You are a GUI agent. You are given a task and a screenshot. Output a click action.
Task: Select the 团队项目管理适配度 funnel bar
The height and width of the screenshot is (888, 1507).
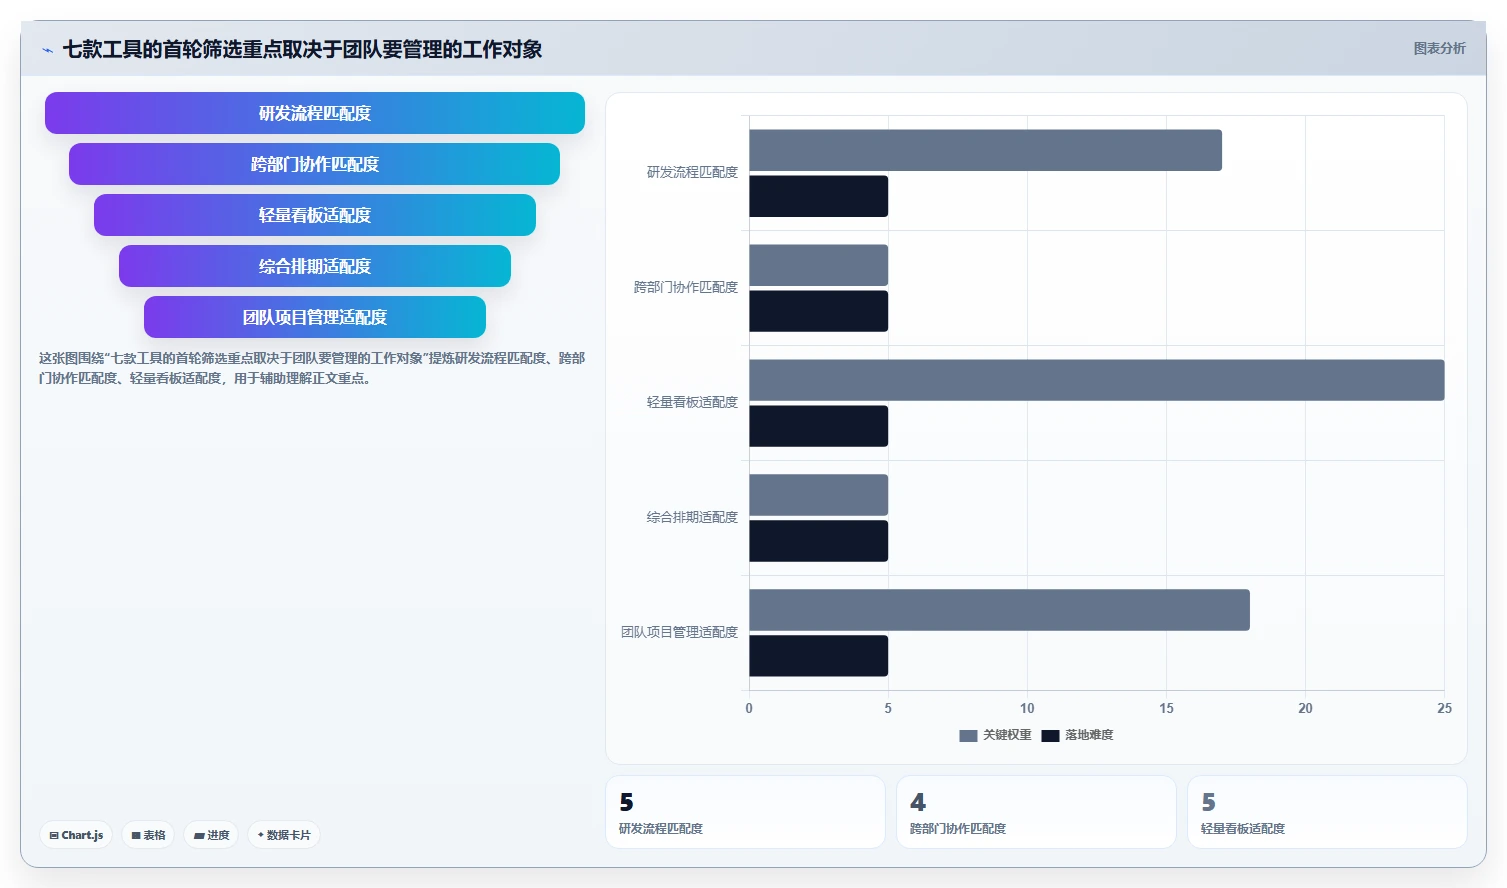[315, 317]
